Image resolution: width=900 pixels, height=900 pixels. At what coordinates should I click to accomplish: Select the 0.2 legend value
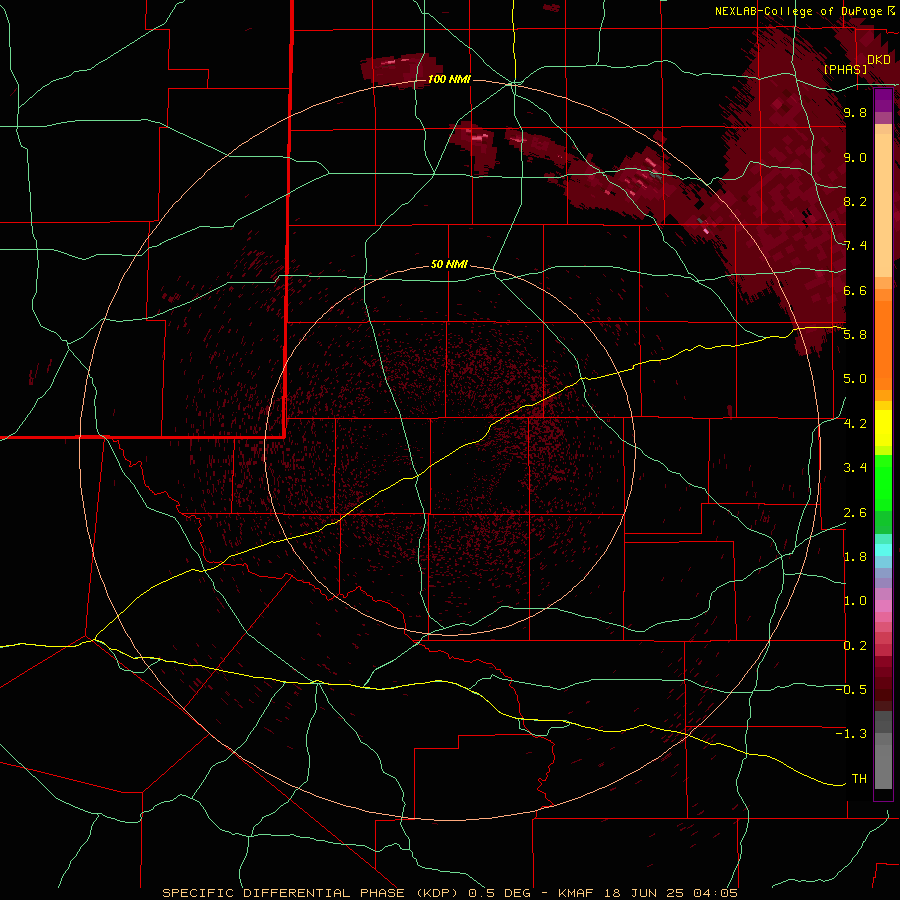click(855, 646)
